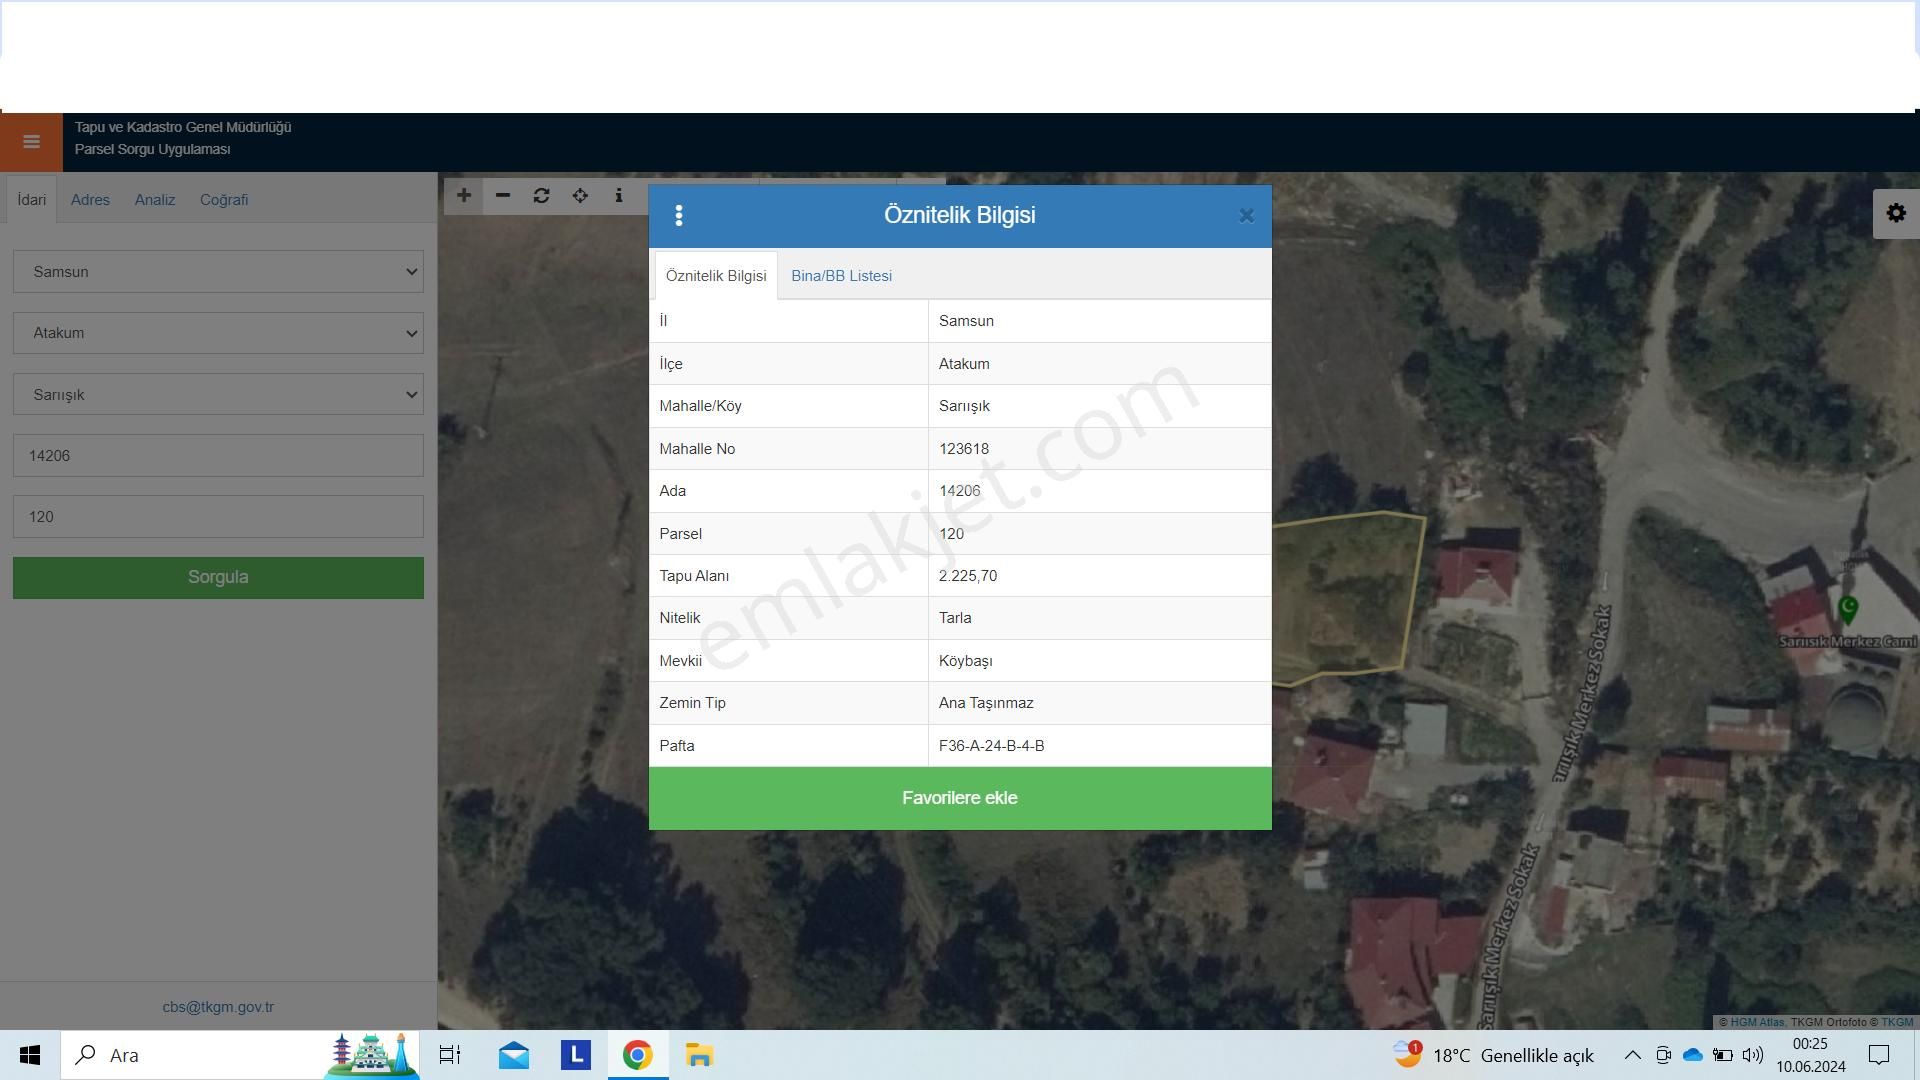Viewport: 1920px width, 1080px height.
Task: Click the map zoom in plus icon
Action: point(464,196)
